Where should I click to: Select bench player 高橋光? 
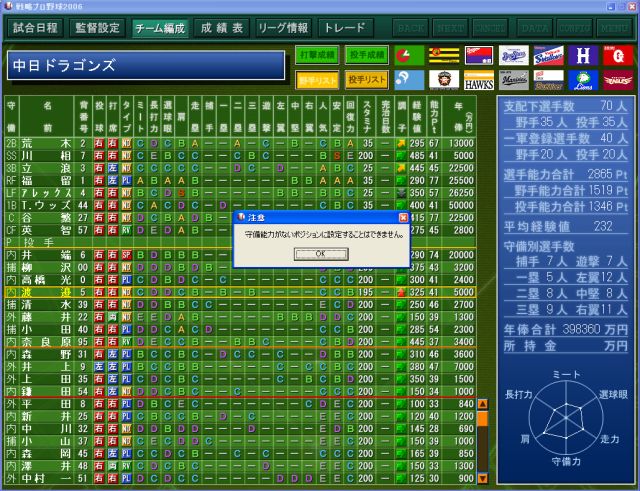[46, 280]
